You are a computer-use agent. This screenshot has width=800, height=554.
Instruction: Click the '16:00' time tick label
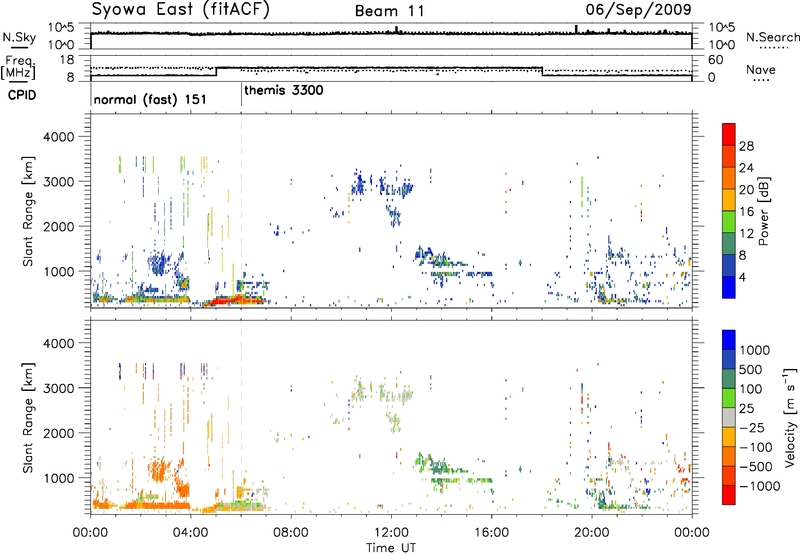491,533
